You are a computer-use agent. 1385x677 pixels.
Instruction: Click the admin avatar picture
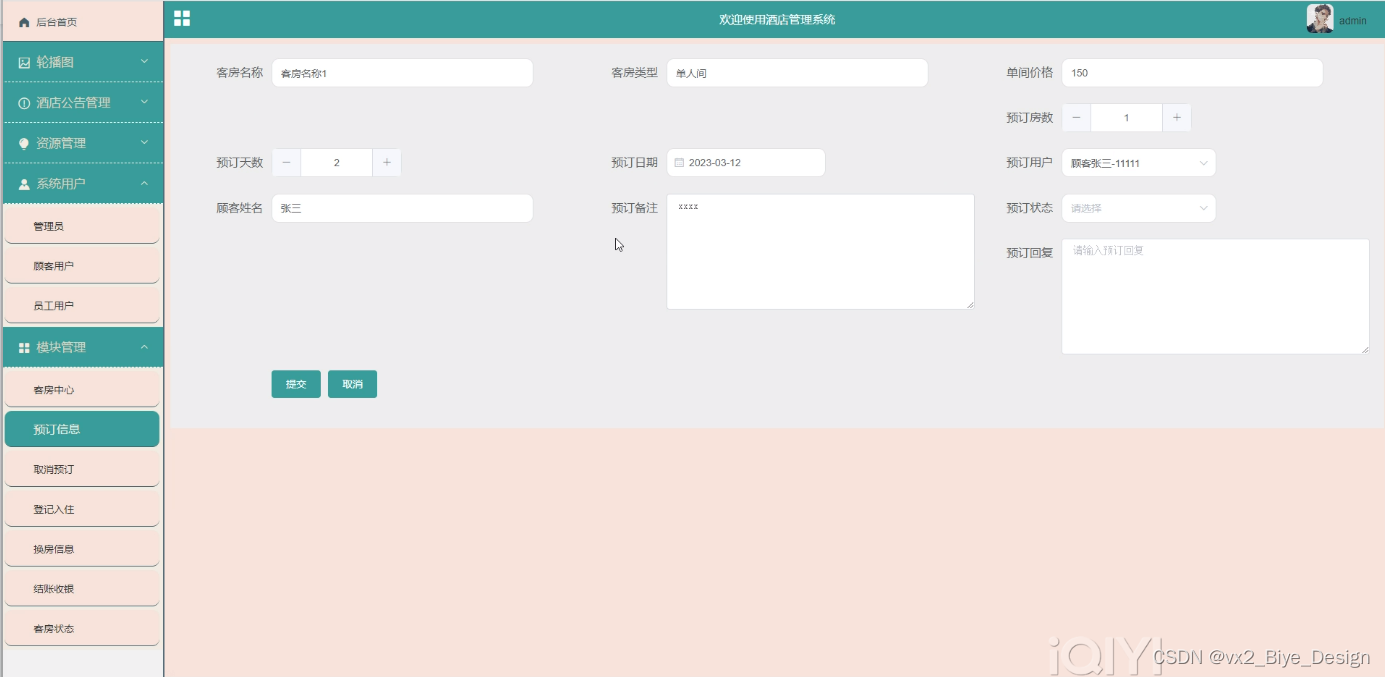1320,19
